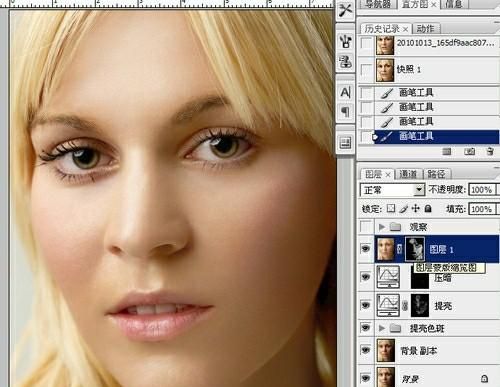Close the 直方图 tab with its x

[x=433, y=4]
